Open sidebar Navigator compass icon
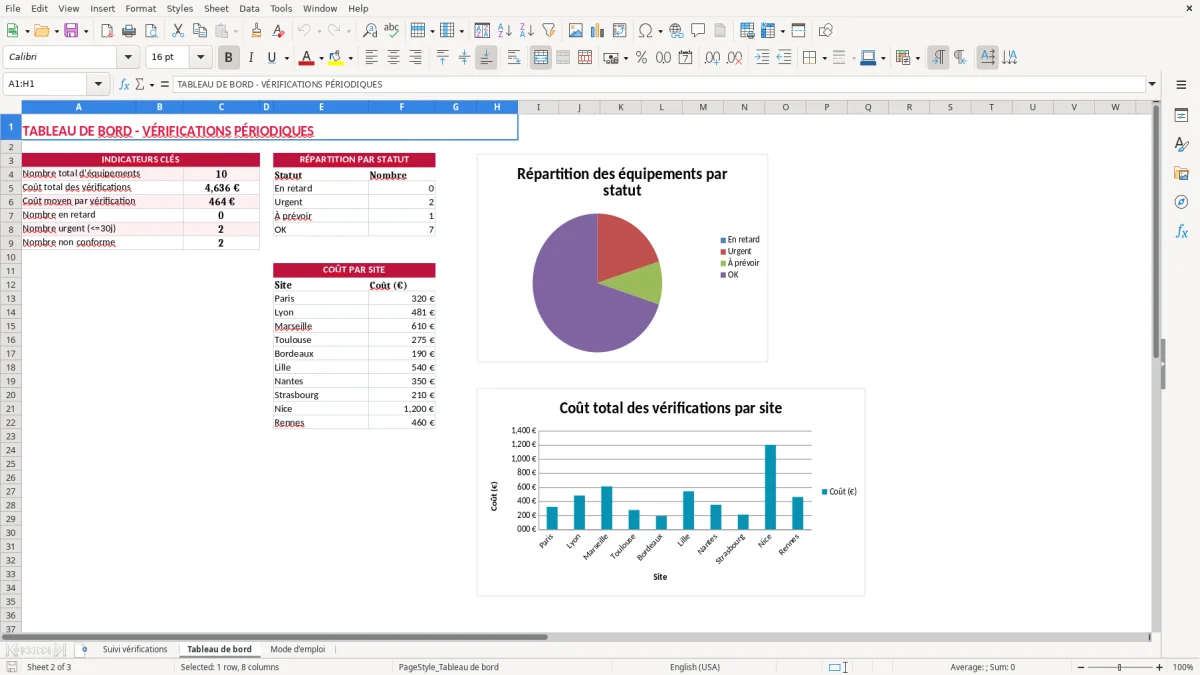 pos(1181,202)
